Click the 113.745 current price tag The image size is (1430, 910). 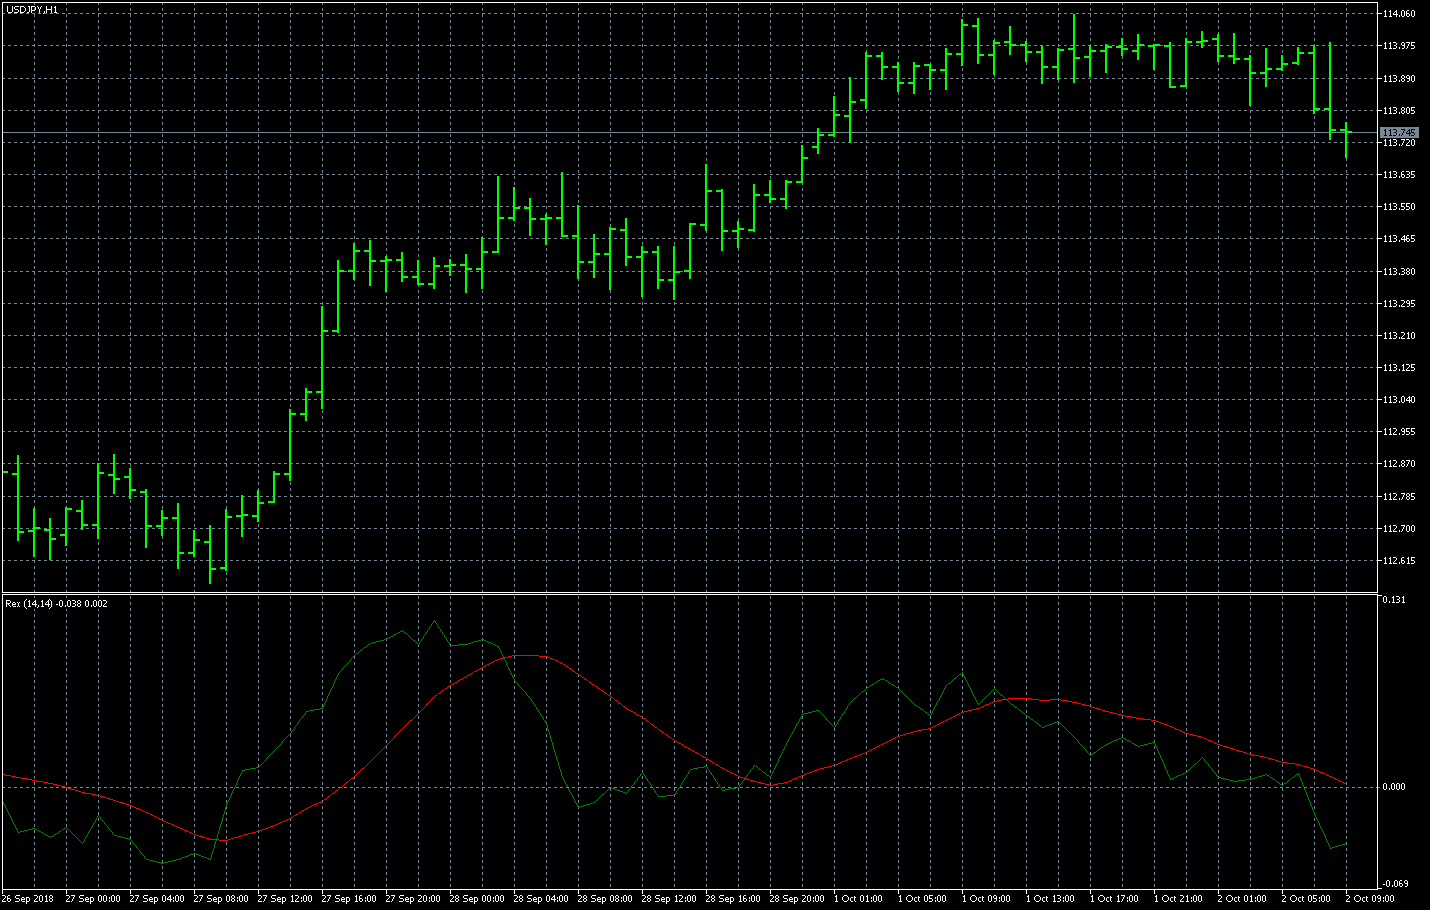pos(1398,132)
